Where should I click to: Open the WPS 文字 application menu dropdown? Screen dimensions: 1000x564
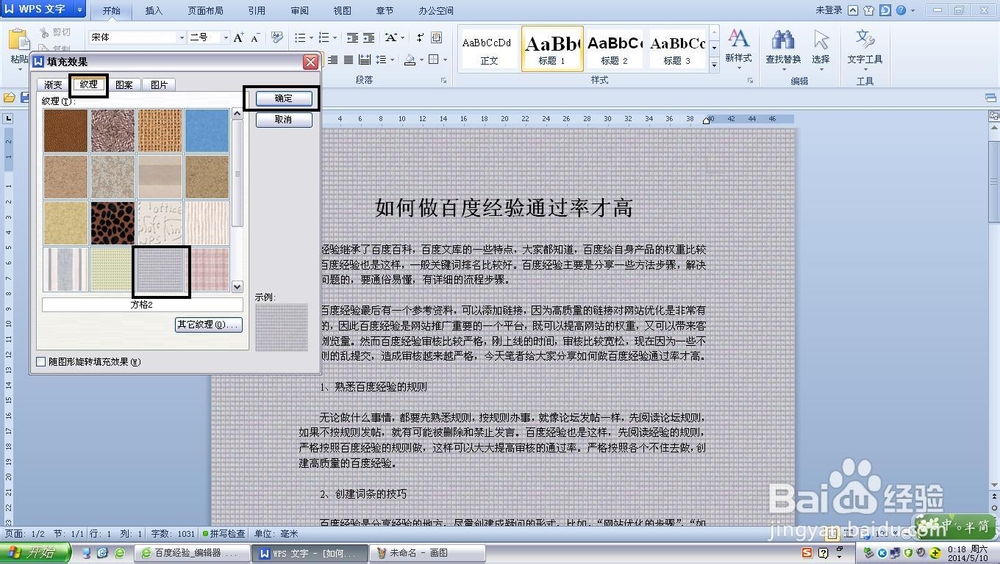pyautogui.click(x=80, y=9)
